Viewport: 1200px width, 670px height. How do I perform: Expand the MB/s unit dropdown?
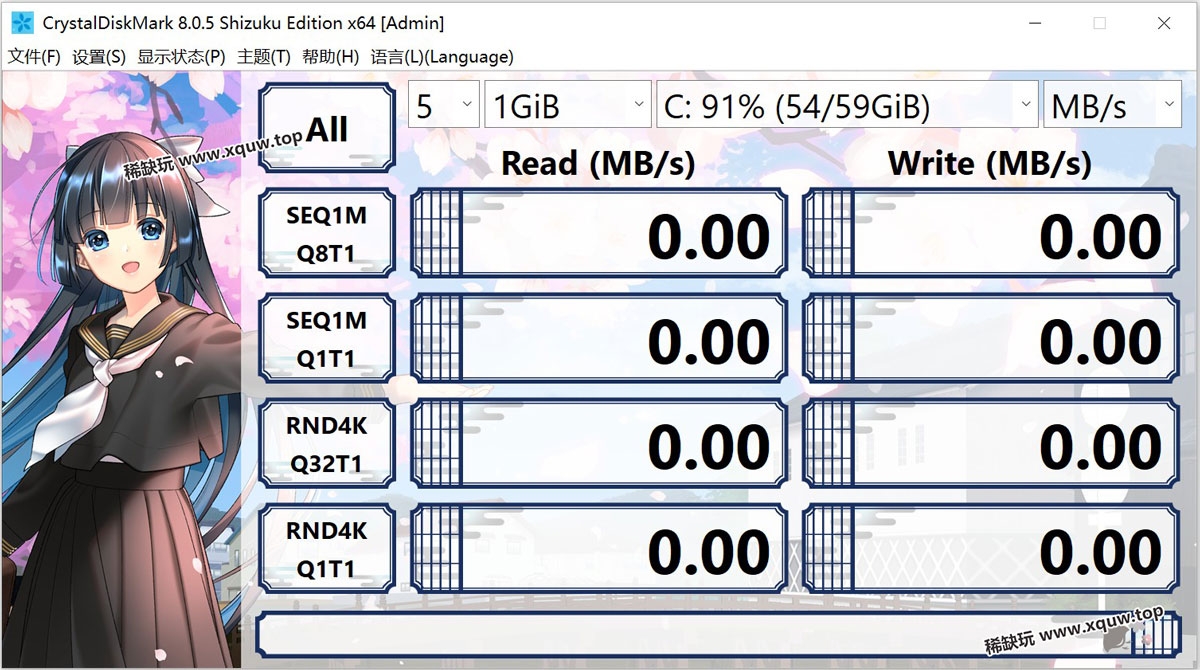pyautogui.click(x=1113, y=105)
